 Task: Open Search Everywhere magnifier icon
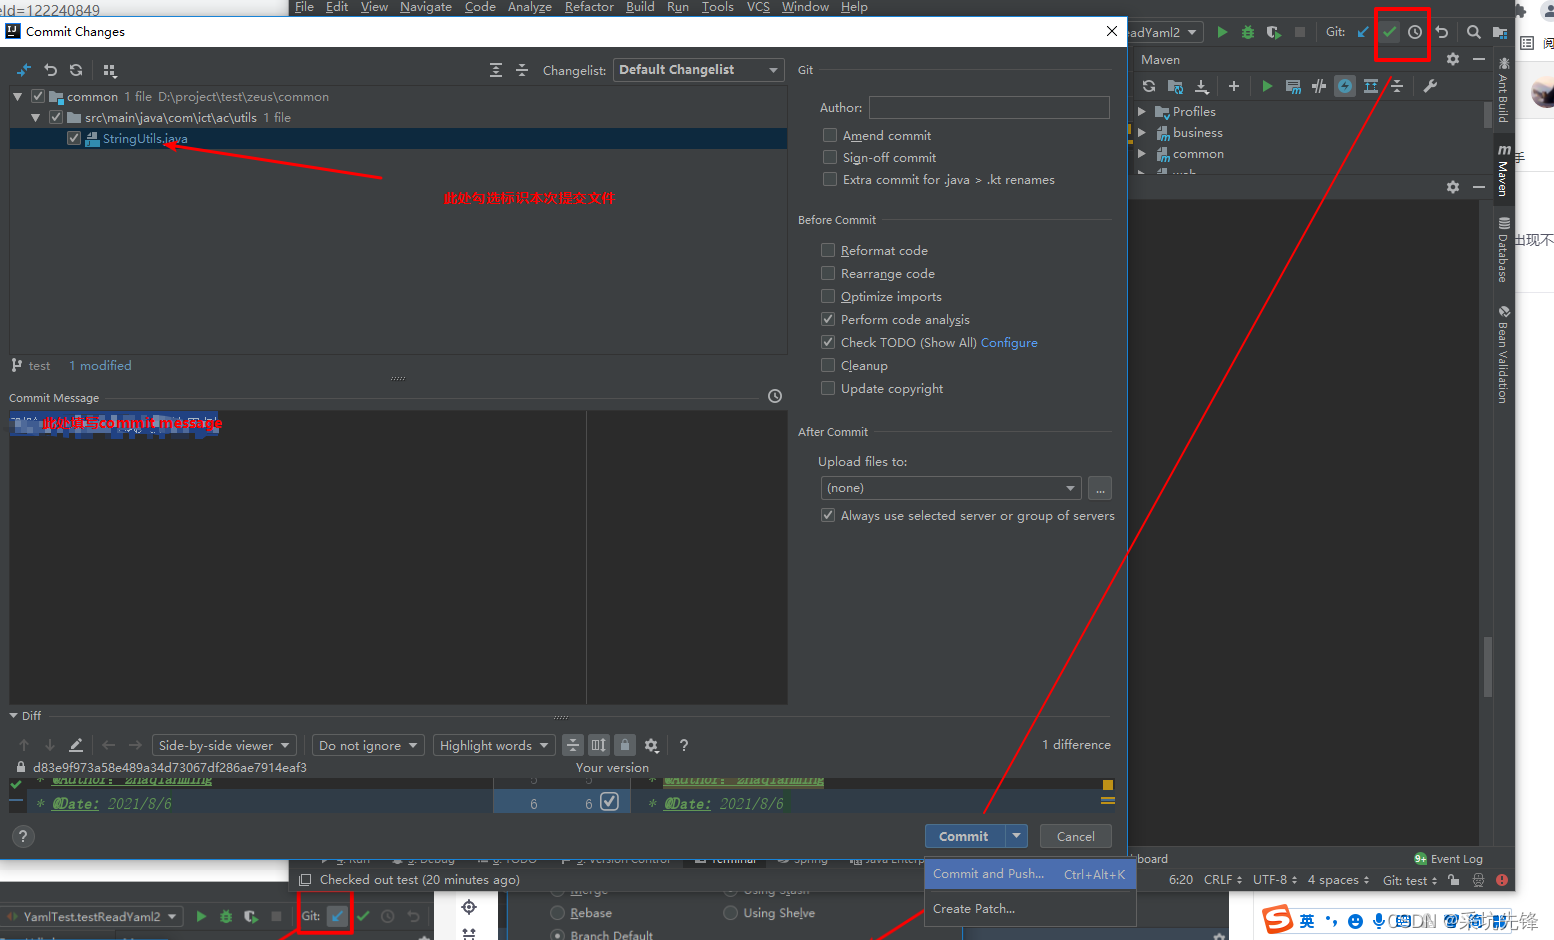(1474, 32)
